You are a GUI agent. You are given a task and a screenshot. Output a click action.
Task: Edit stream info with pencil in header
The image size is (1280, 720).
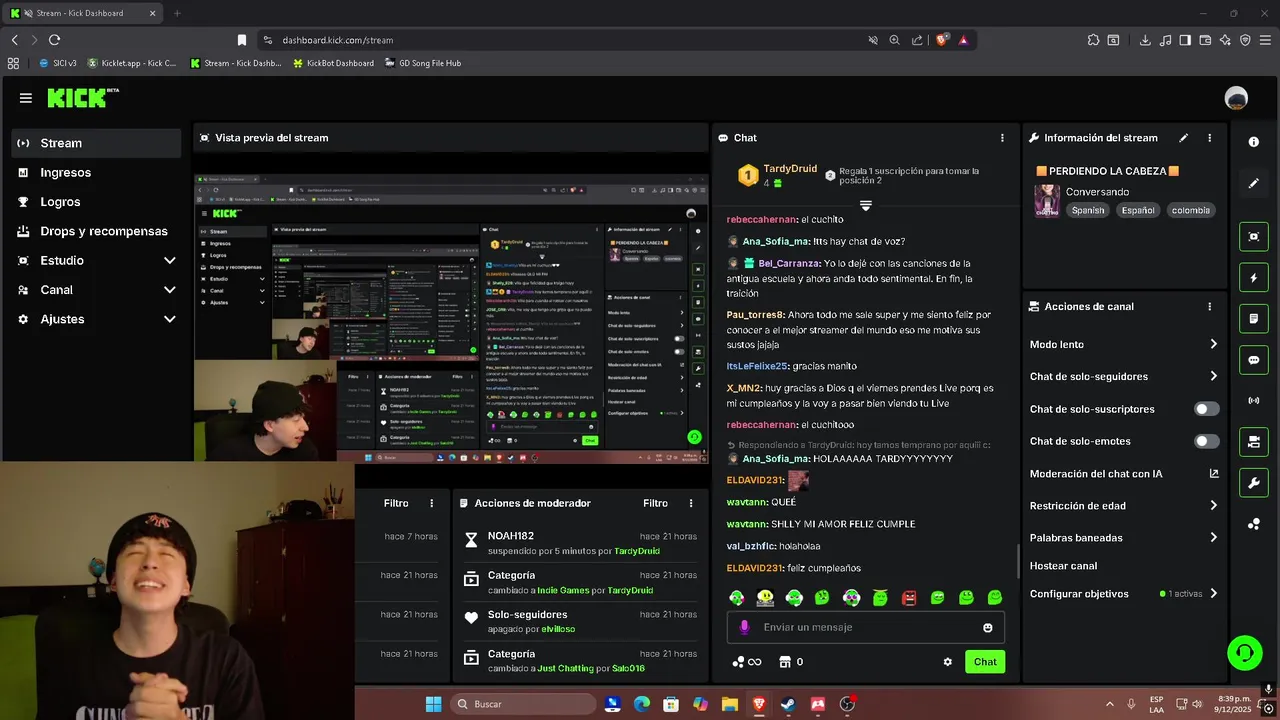(x=1184, y=138)
